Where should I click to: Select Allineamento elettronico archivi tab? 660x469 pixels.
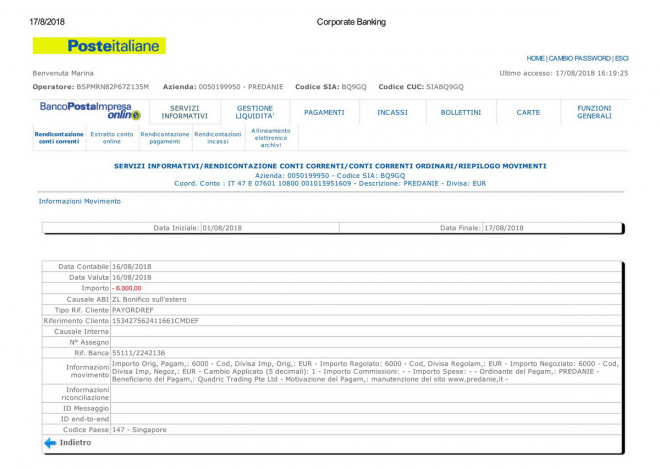[271, 138]
